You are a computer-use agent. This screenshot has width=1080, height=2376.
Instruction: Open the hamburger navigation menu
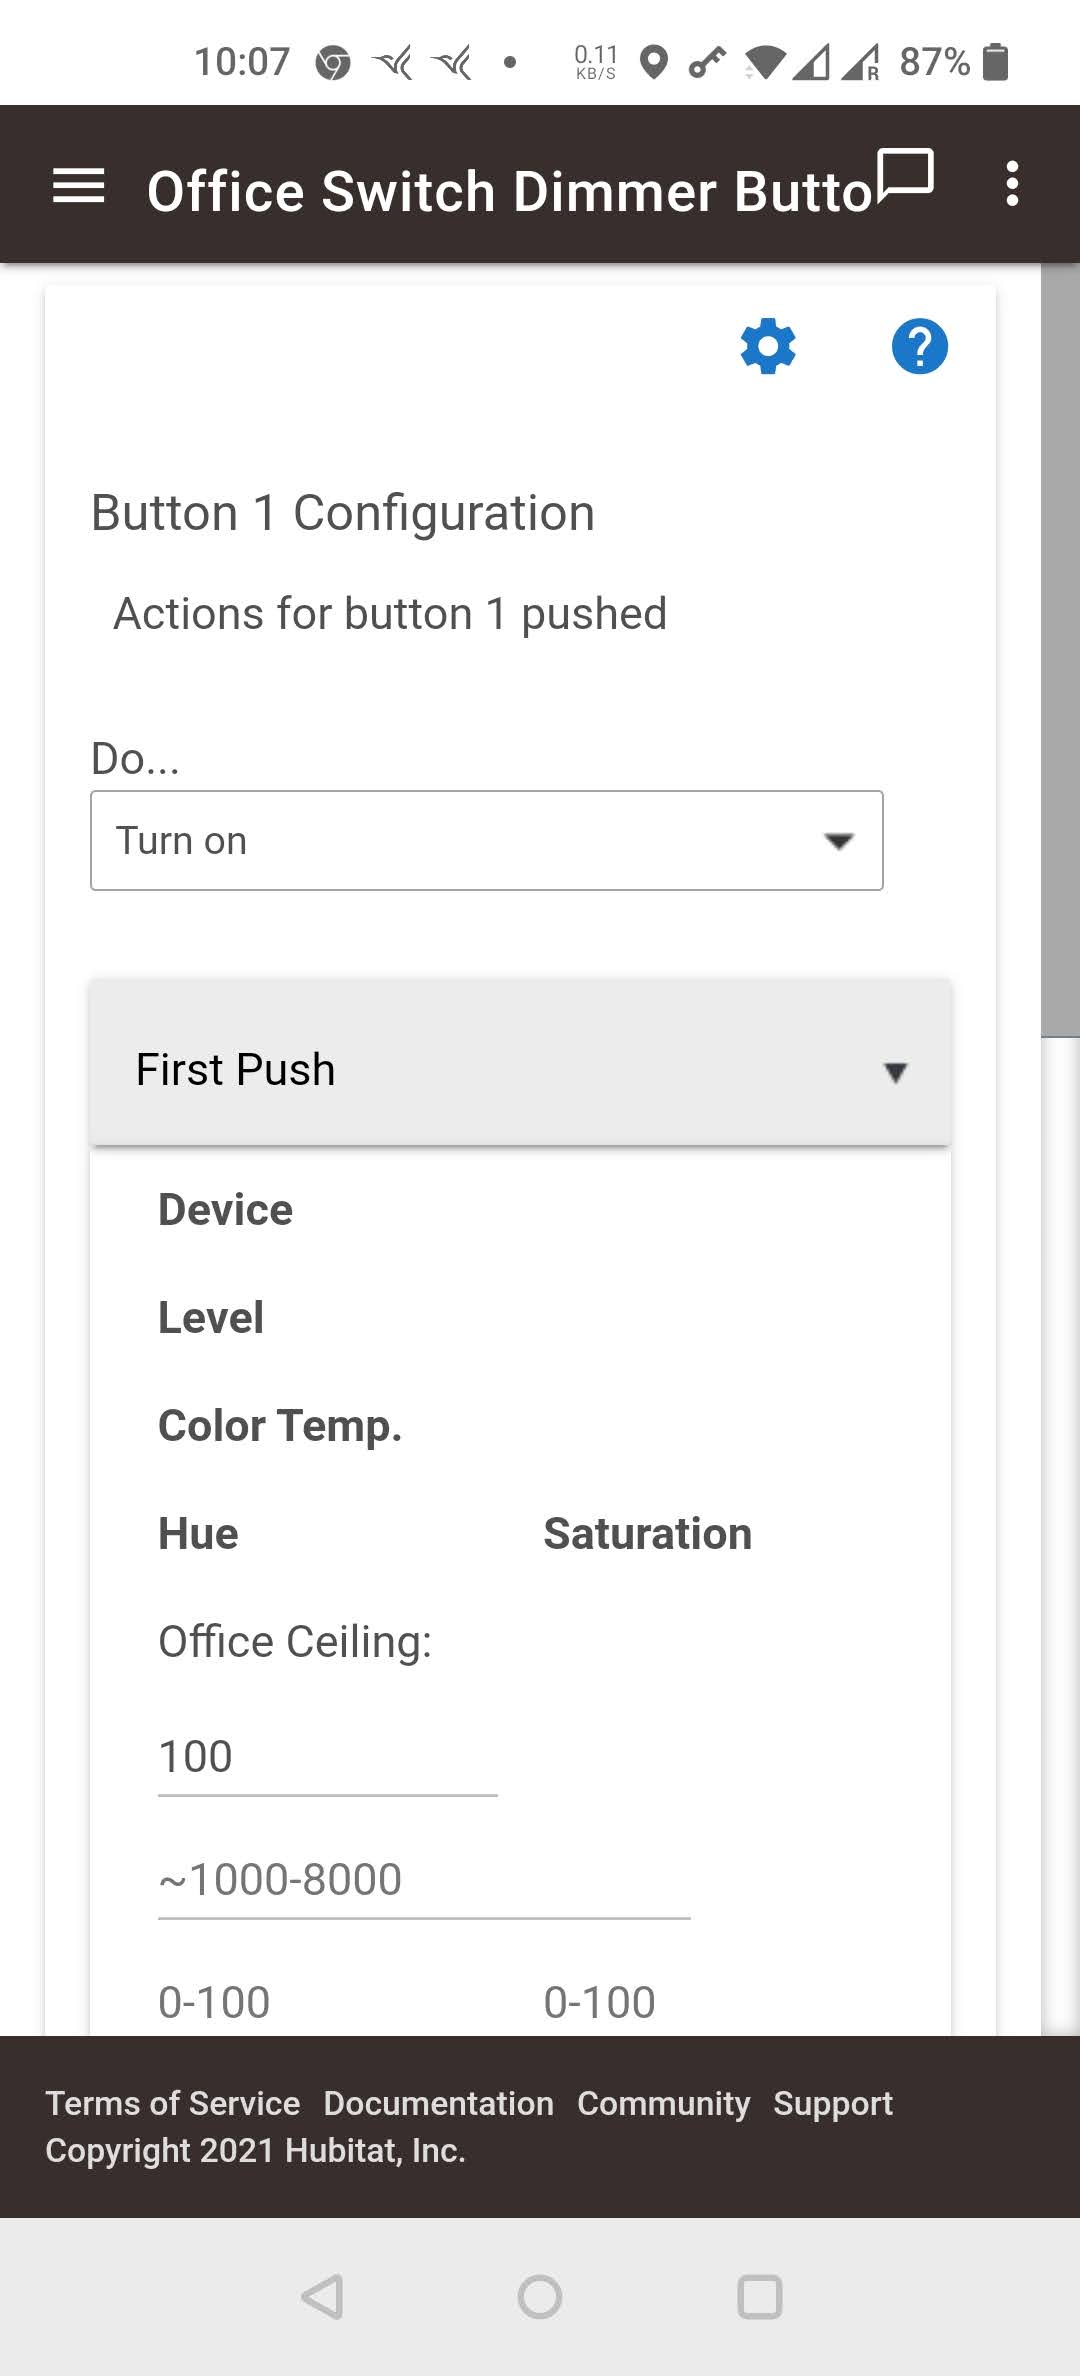point(78,186)
